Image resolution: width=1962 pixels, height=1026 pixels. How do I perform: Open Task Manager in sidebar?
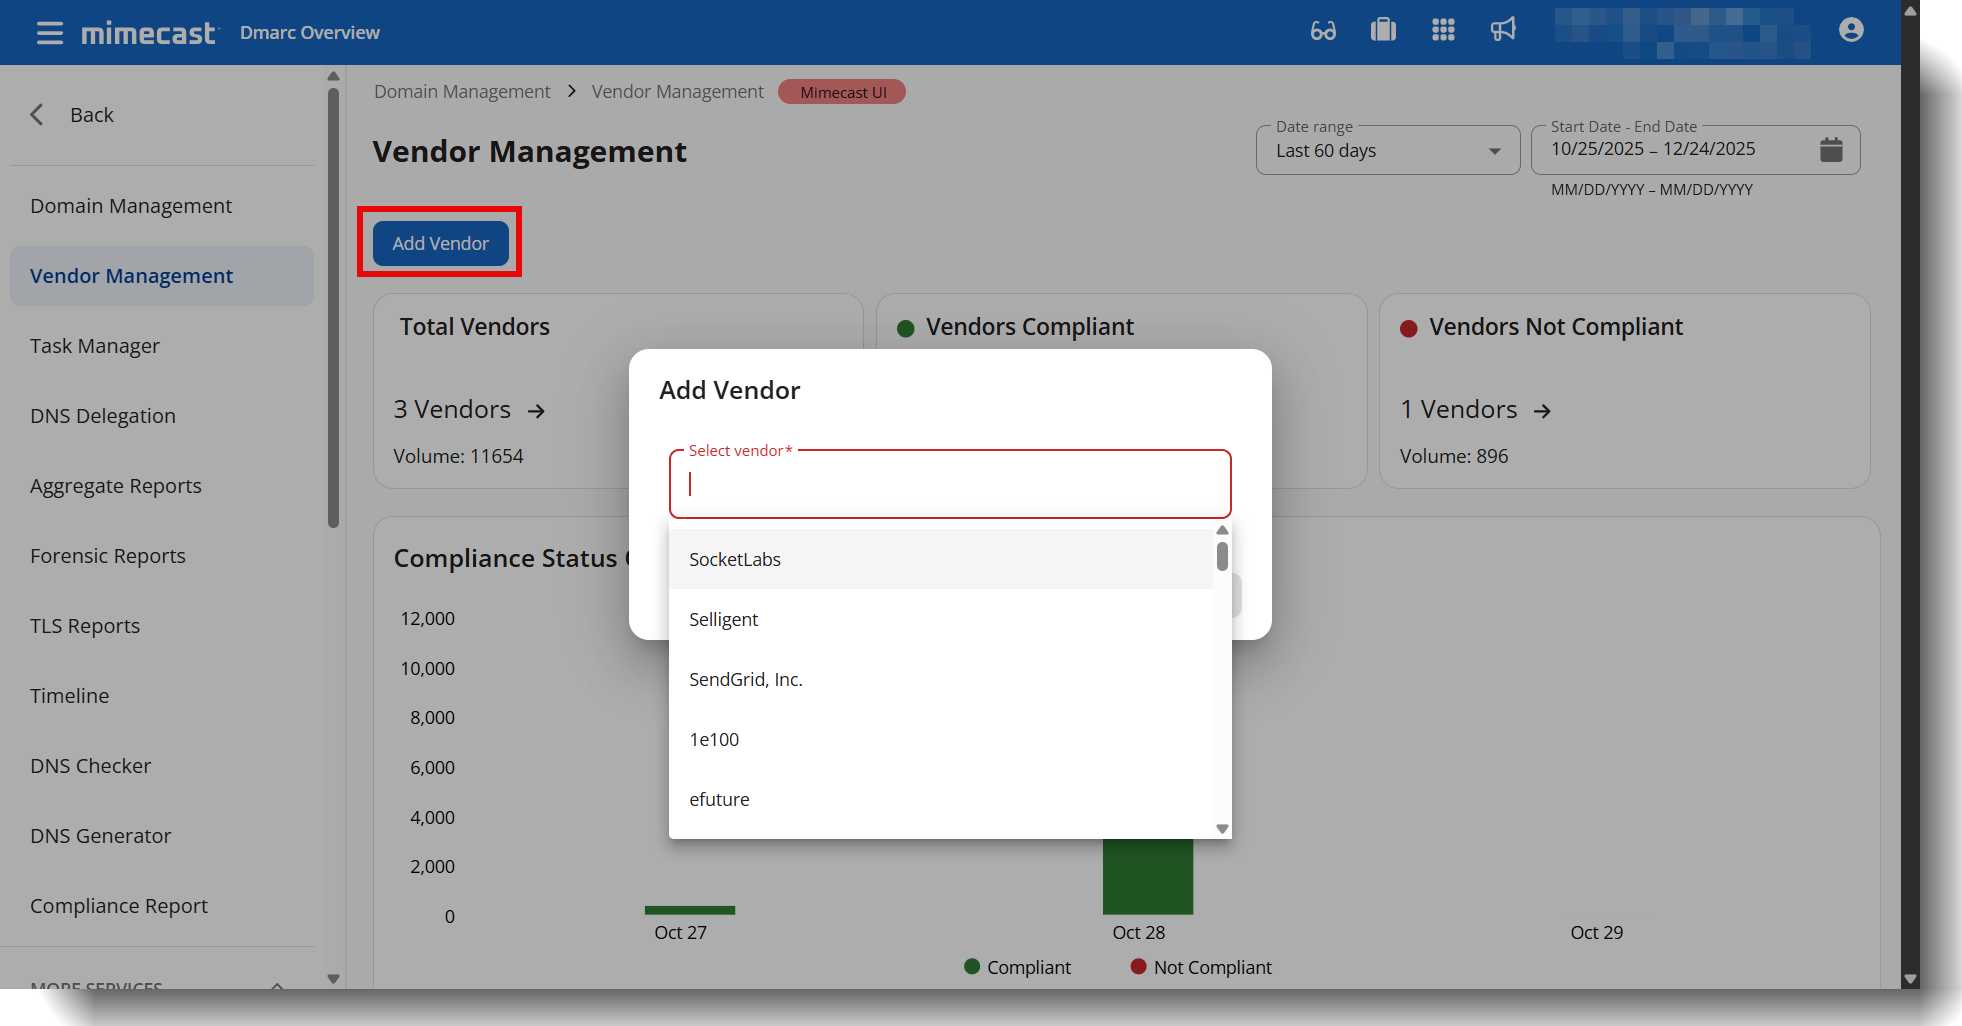(x=95, y=346)
